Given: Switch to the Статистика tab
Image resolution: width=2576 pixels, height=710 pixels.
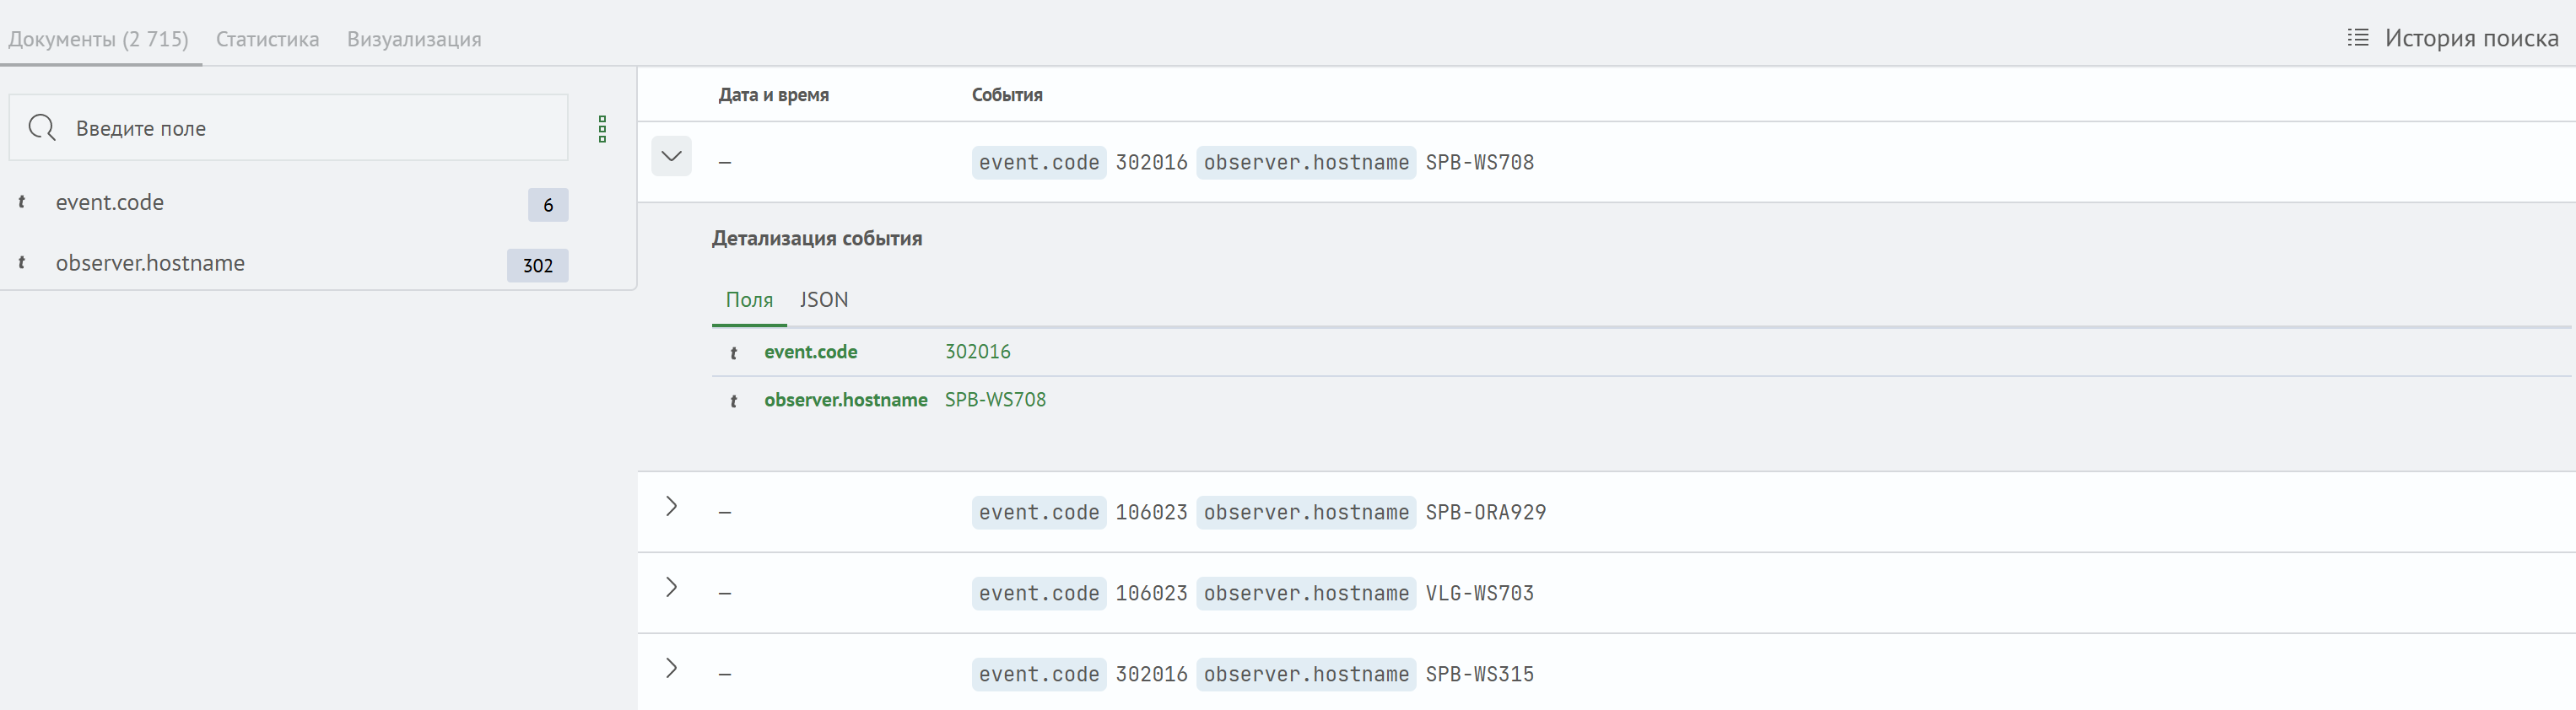Looking at the screenshot, I should (267, 39).
